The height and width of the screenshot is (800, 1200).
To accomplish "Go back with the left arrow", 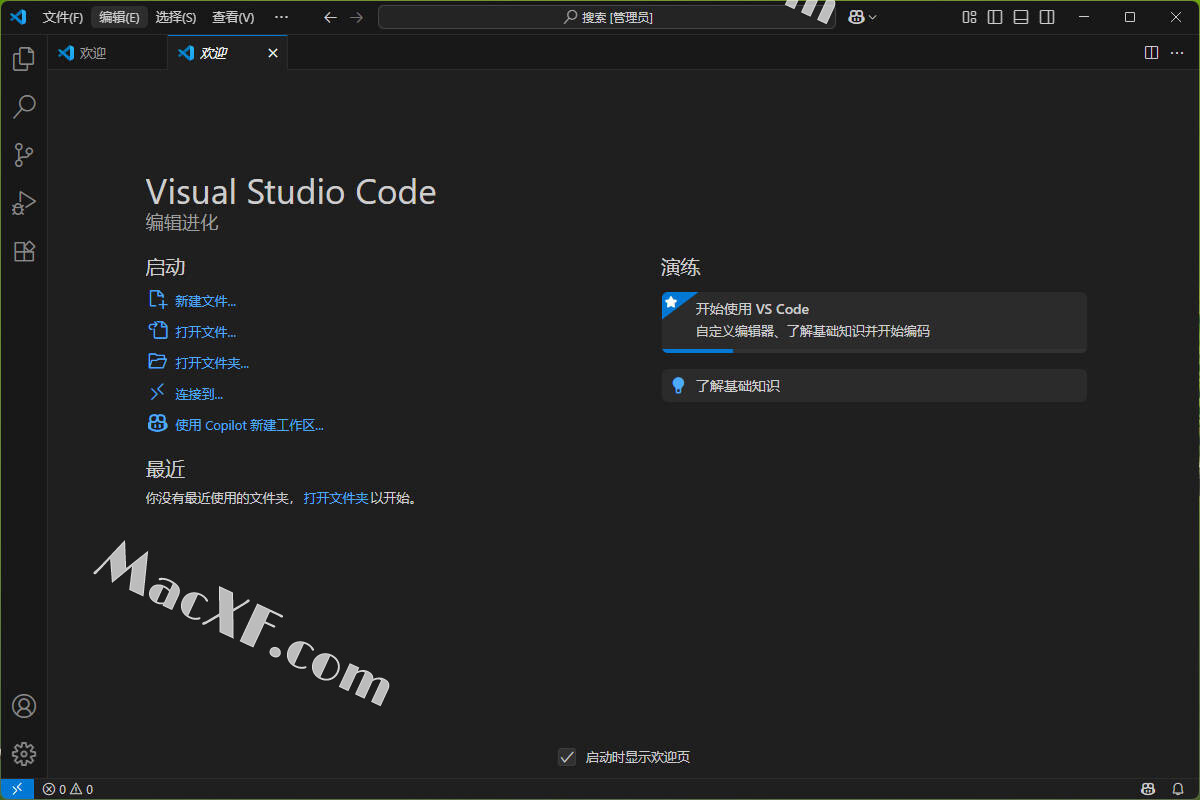I will coord(331,17).
